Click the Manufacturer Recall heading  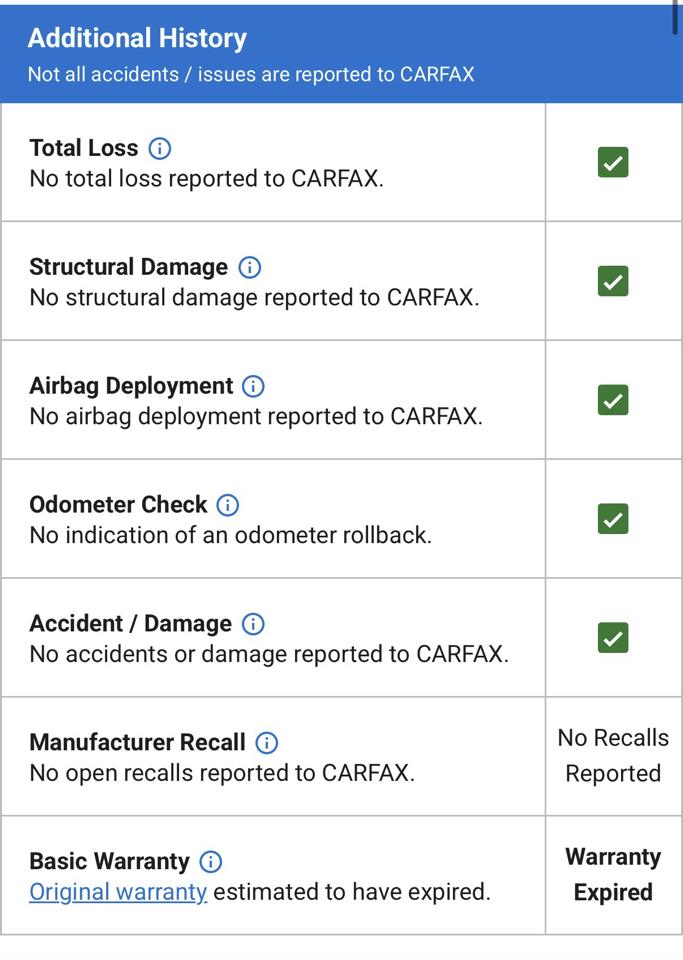click(137, 742)
